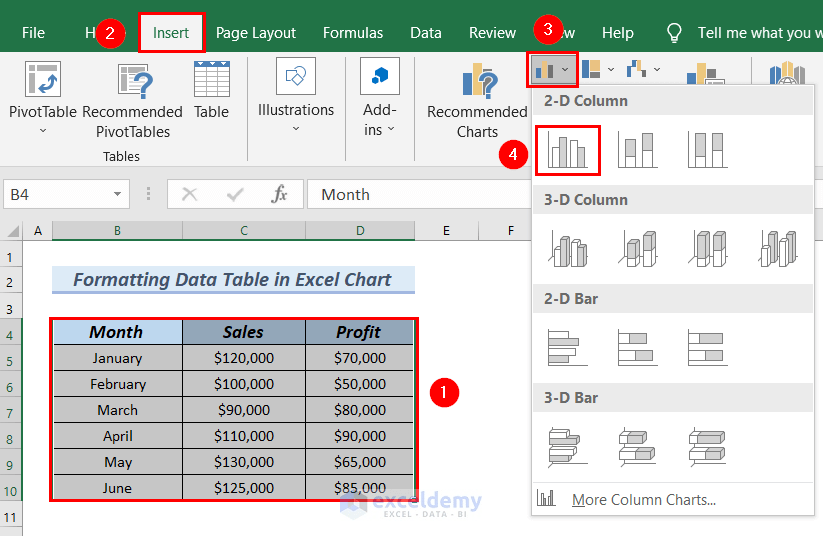Select the January cell
This screenshot has height=536, width=823.
[x=117, y=358]
